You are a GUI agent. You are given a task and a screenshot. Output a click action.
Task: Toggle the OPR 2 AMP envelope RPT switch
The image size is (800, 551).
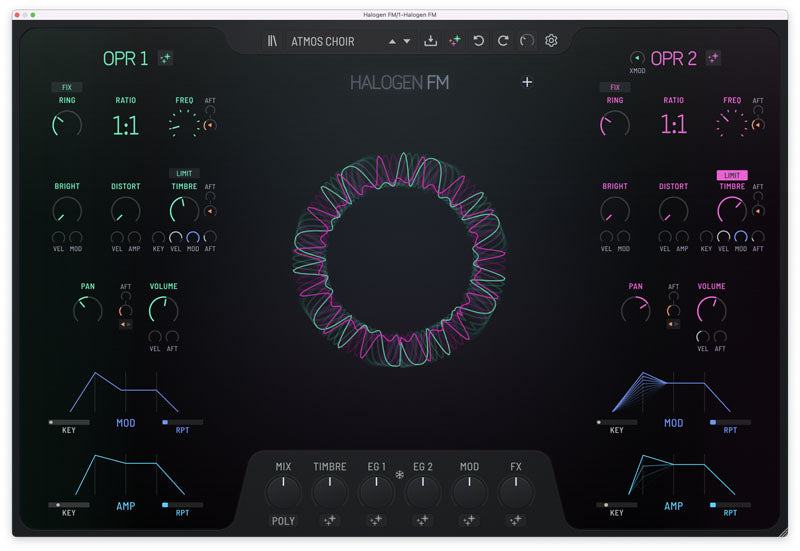tap(730, 505)
